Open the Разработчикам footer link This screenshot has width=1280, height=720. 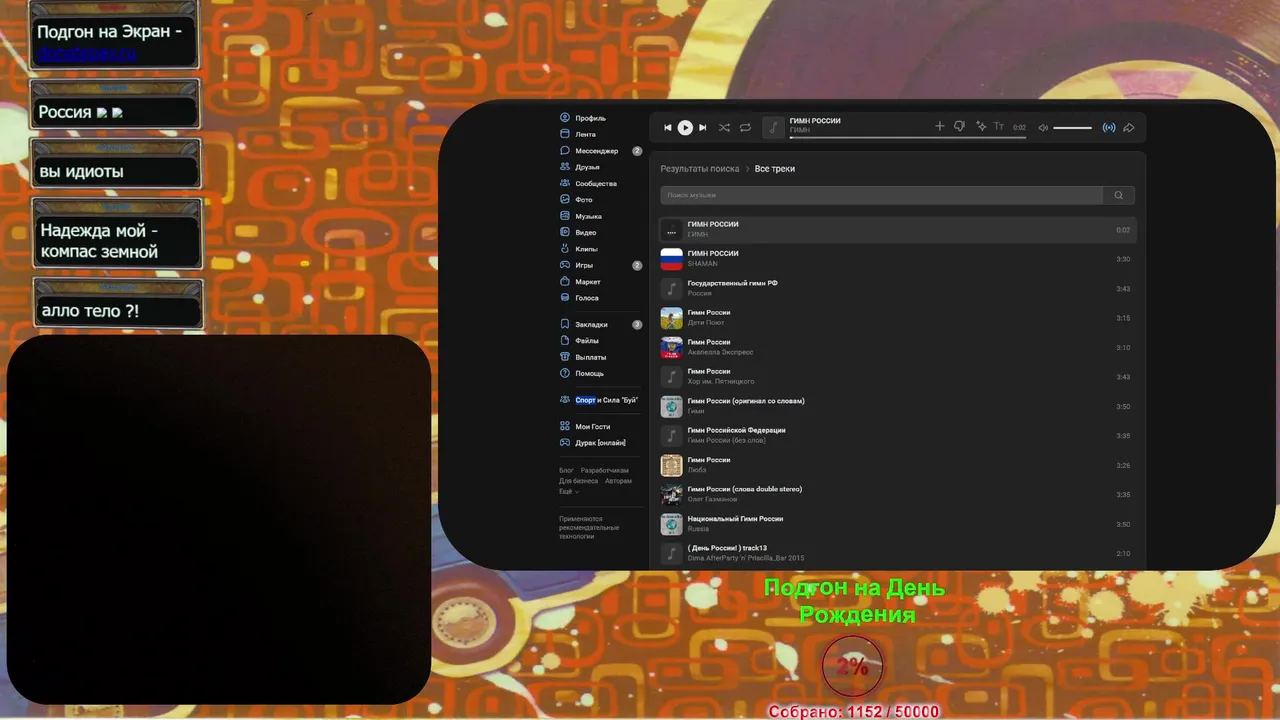click(x=604, y=470)
